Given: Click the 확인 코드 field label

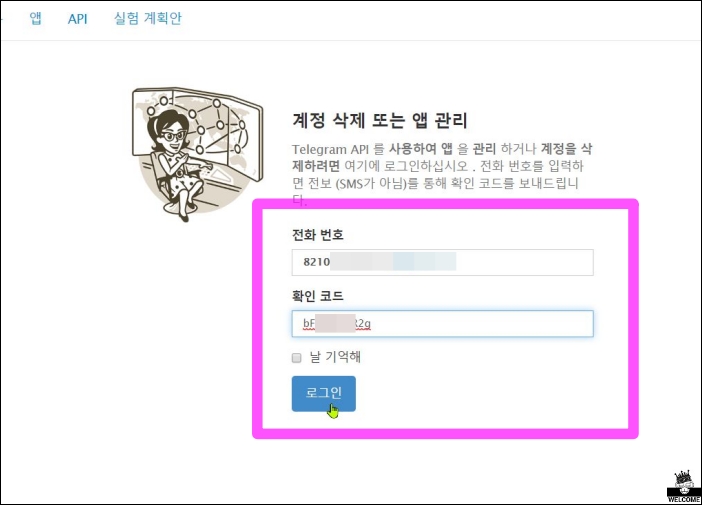Looking at the screenshot, I should 317,295.
